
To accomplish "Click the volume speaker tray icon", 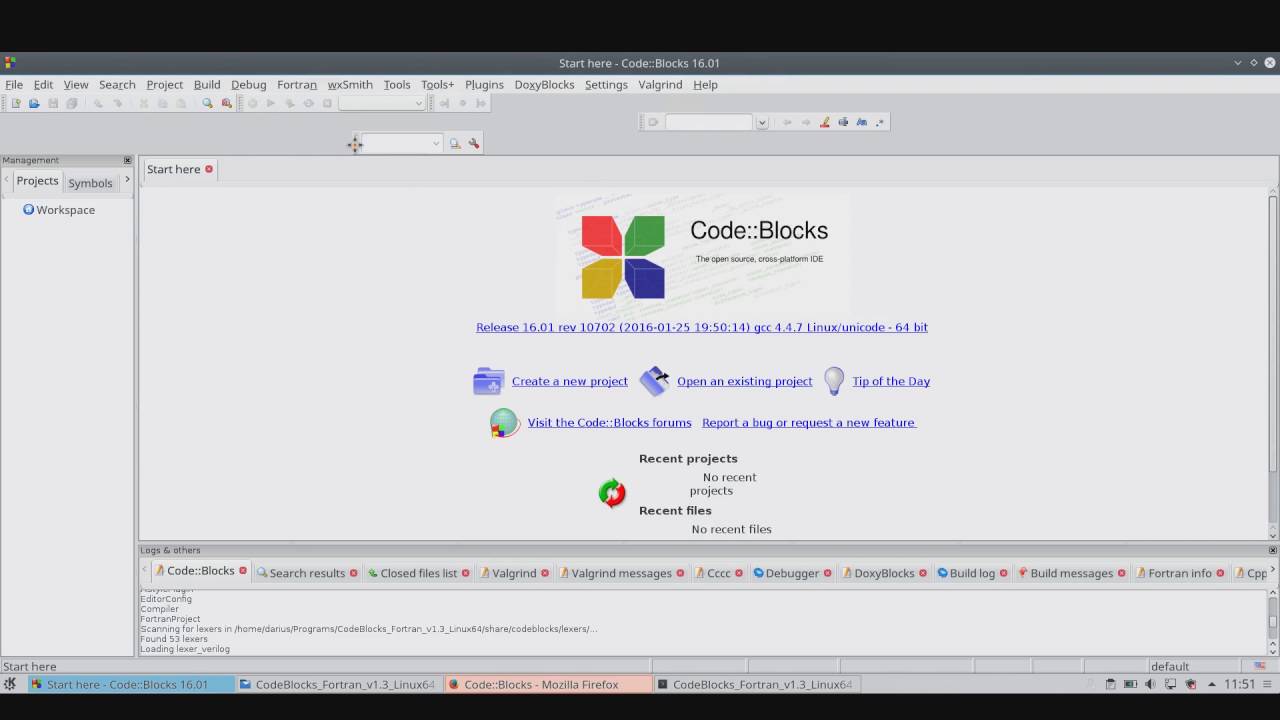I will point(1150,685).
